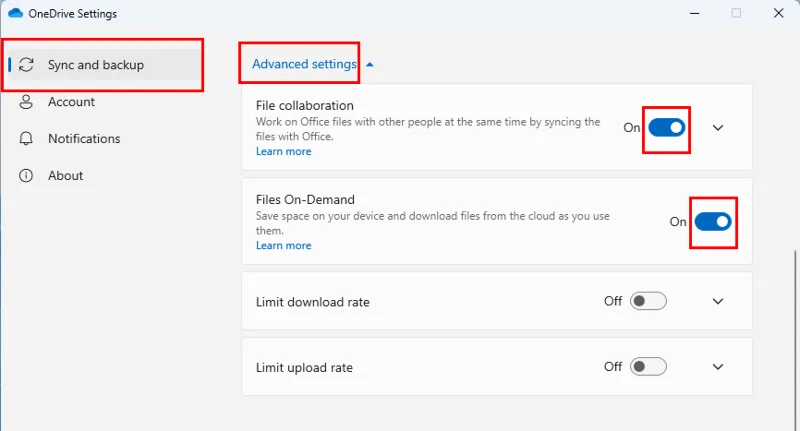Close the OneDrive Settings window
800x431 pixels.
(x=778, y=13)
